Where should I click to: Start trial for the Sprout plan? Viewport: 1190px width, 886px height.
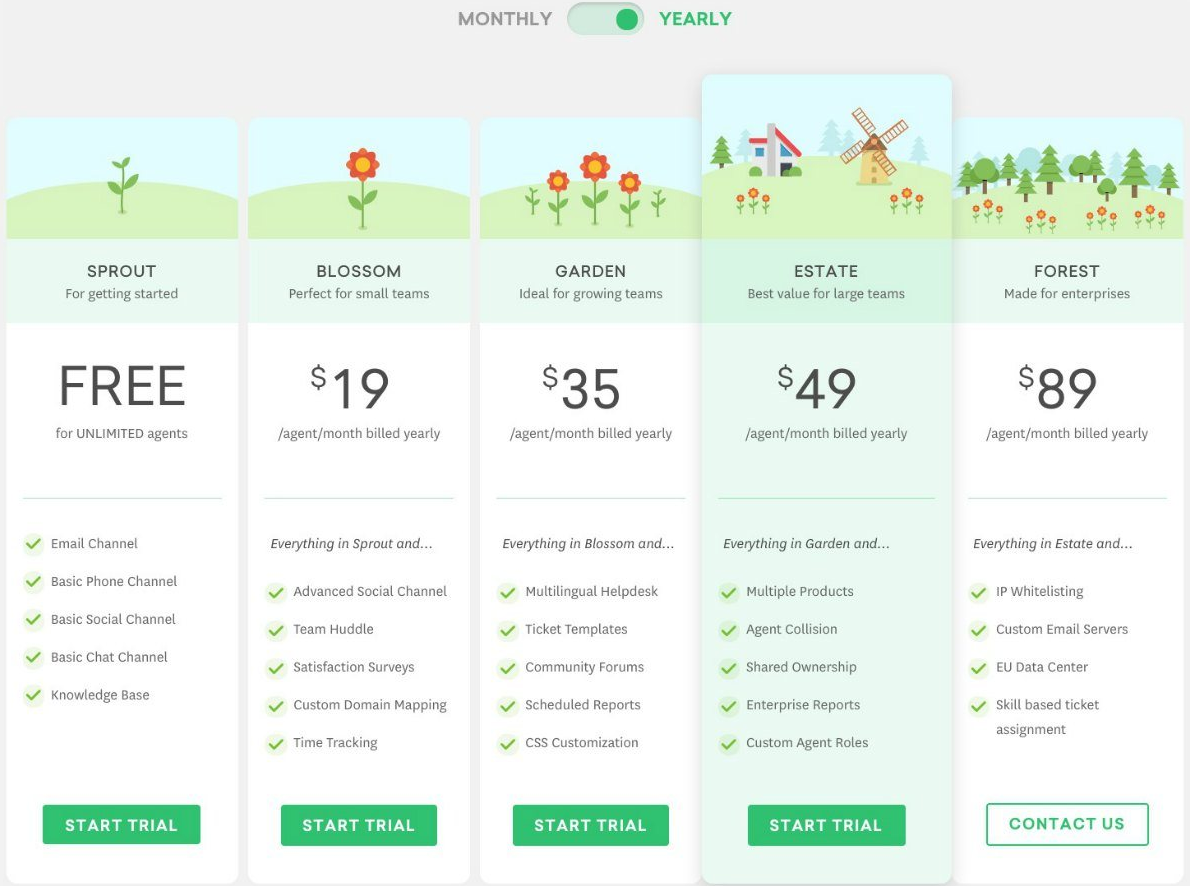[x=121, y=824]
